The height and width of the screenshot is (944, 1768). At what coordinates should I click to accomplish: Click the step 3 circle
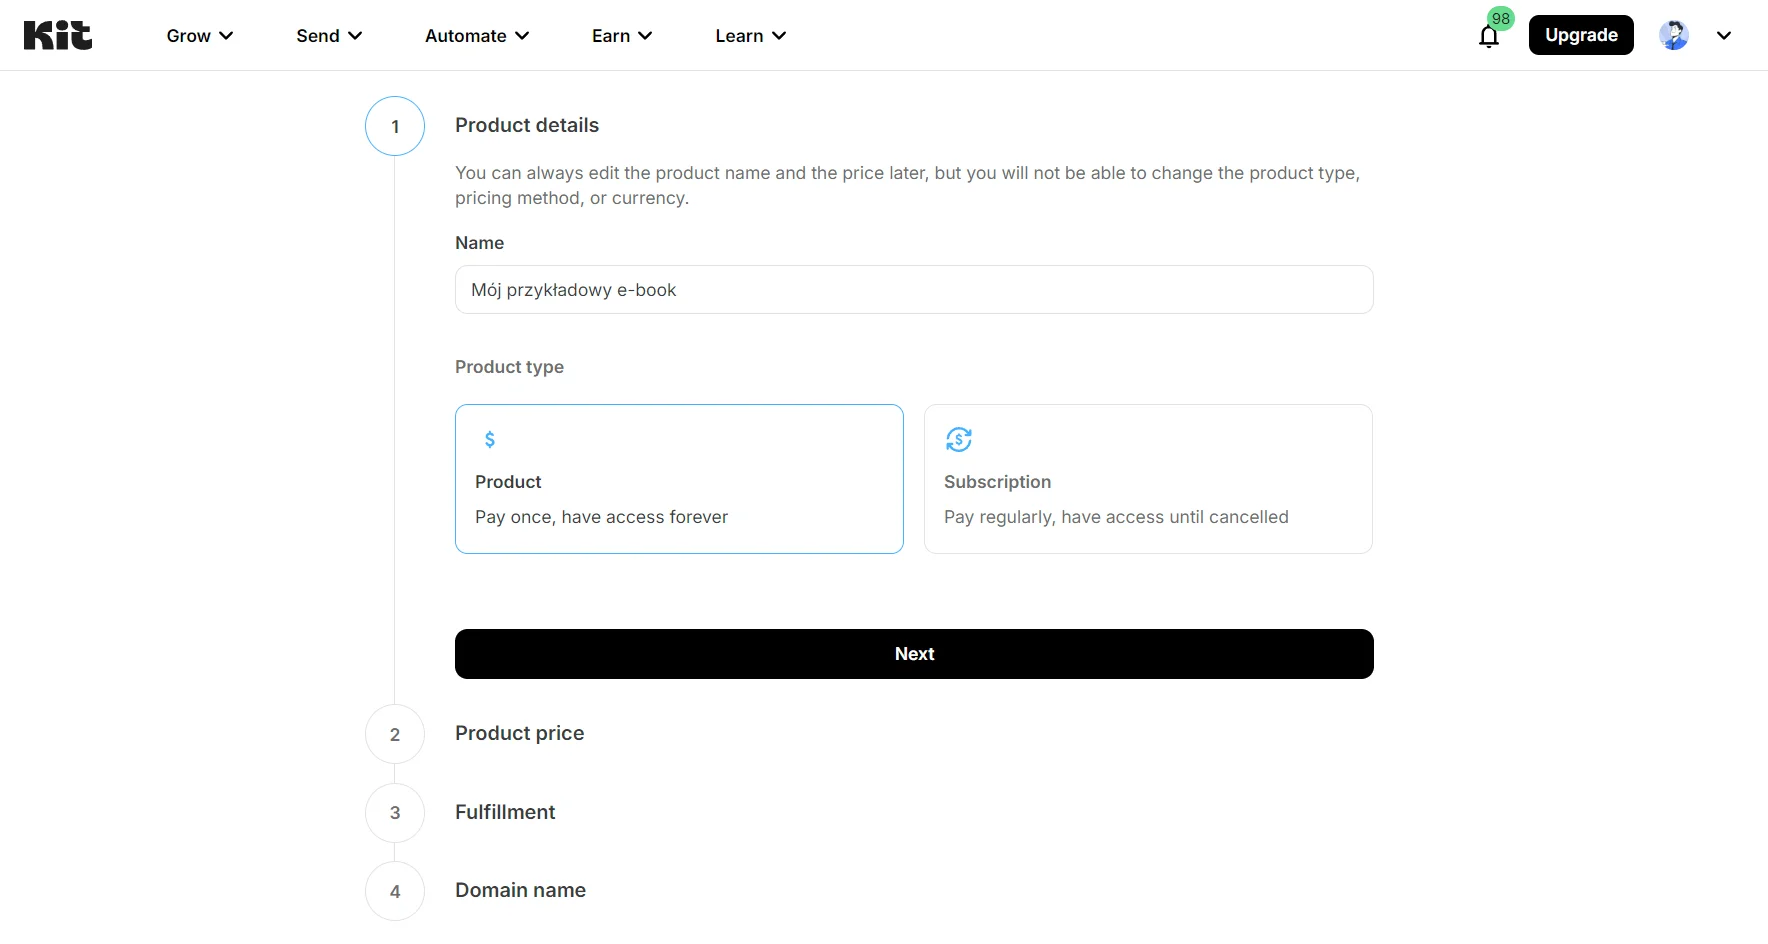pyautogui.click(x=395, y=813)
